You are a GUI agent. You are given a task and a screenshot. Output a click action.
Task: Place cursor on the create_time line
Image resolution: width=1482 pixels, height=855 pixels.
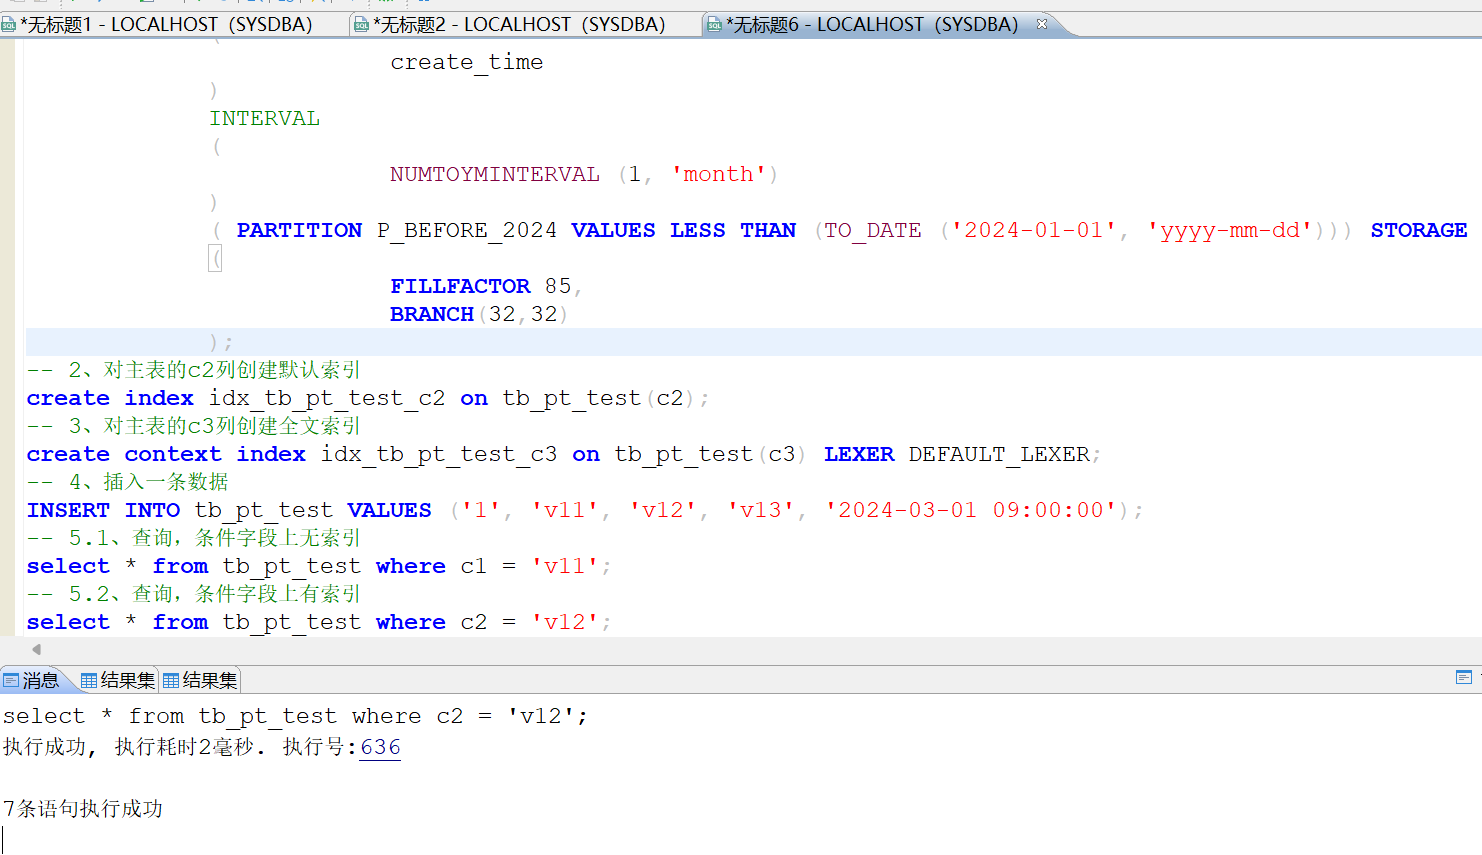pyautogui.click(x=466, y=62)
